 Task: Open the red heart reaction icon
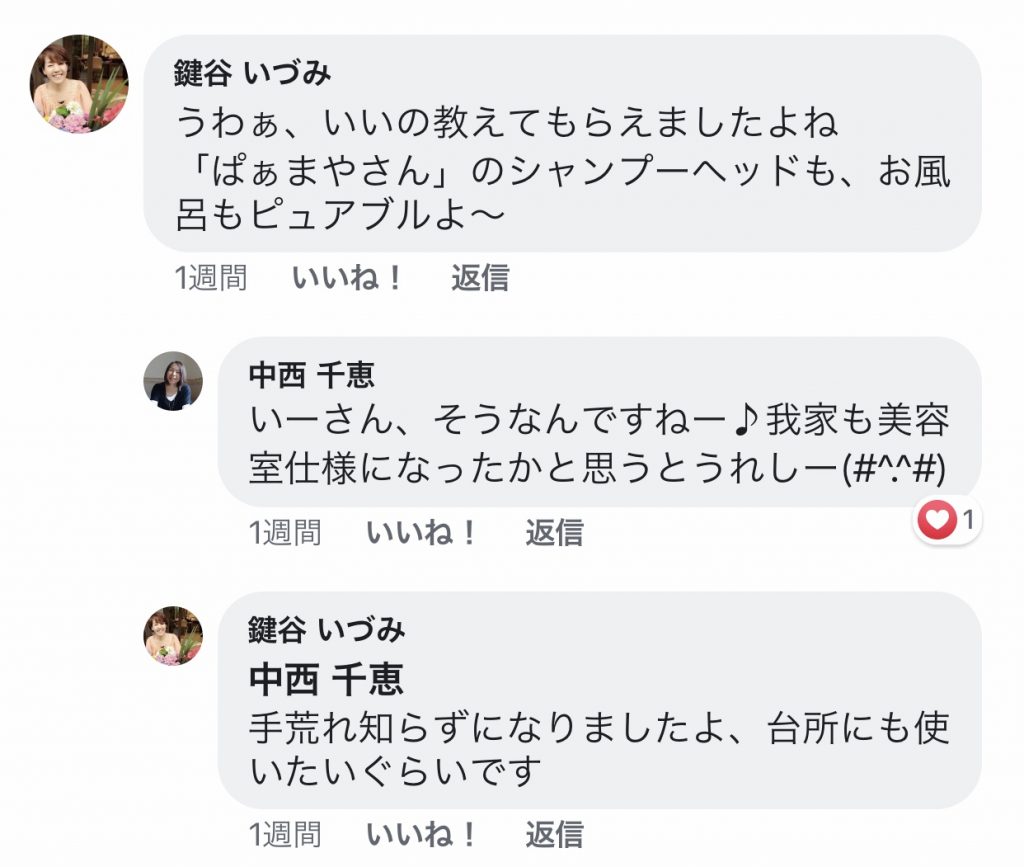(936, 520)
